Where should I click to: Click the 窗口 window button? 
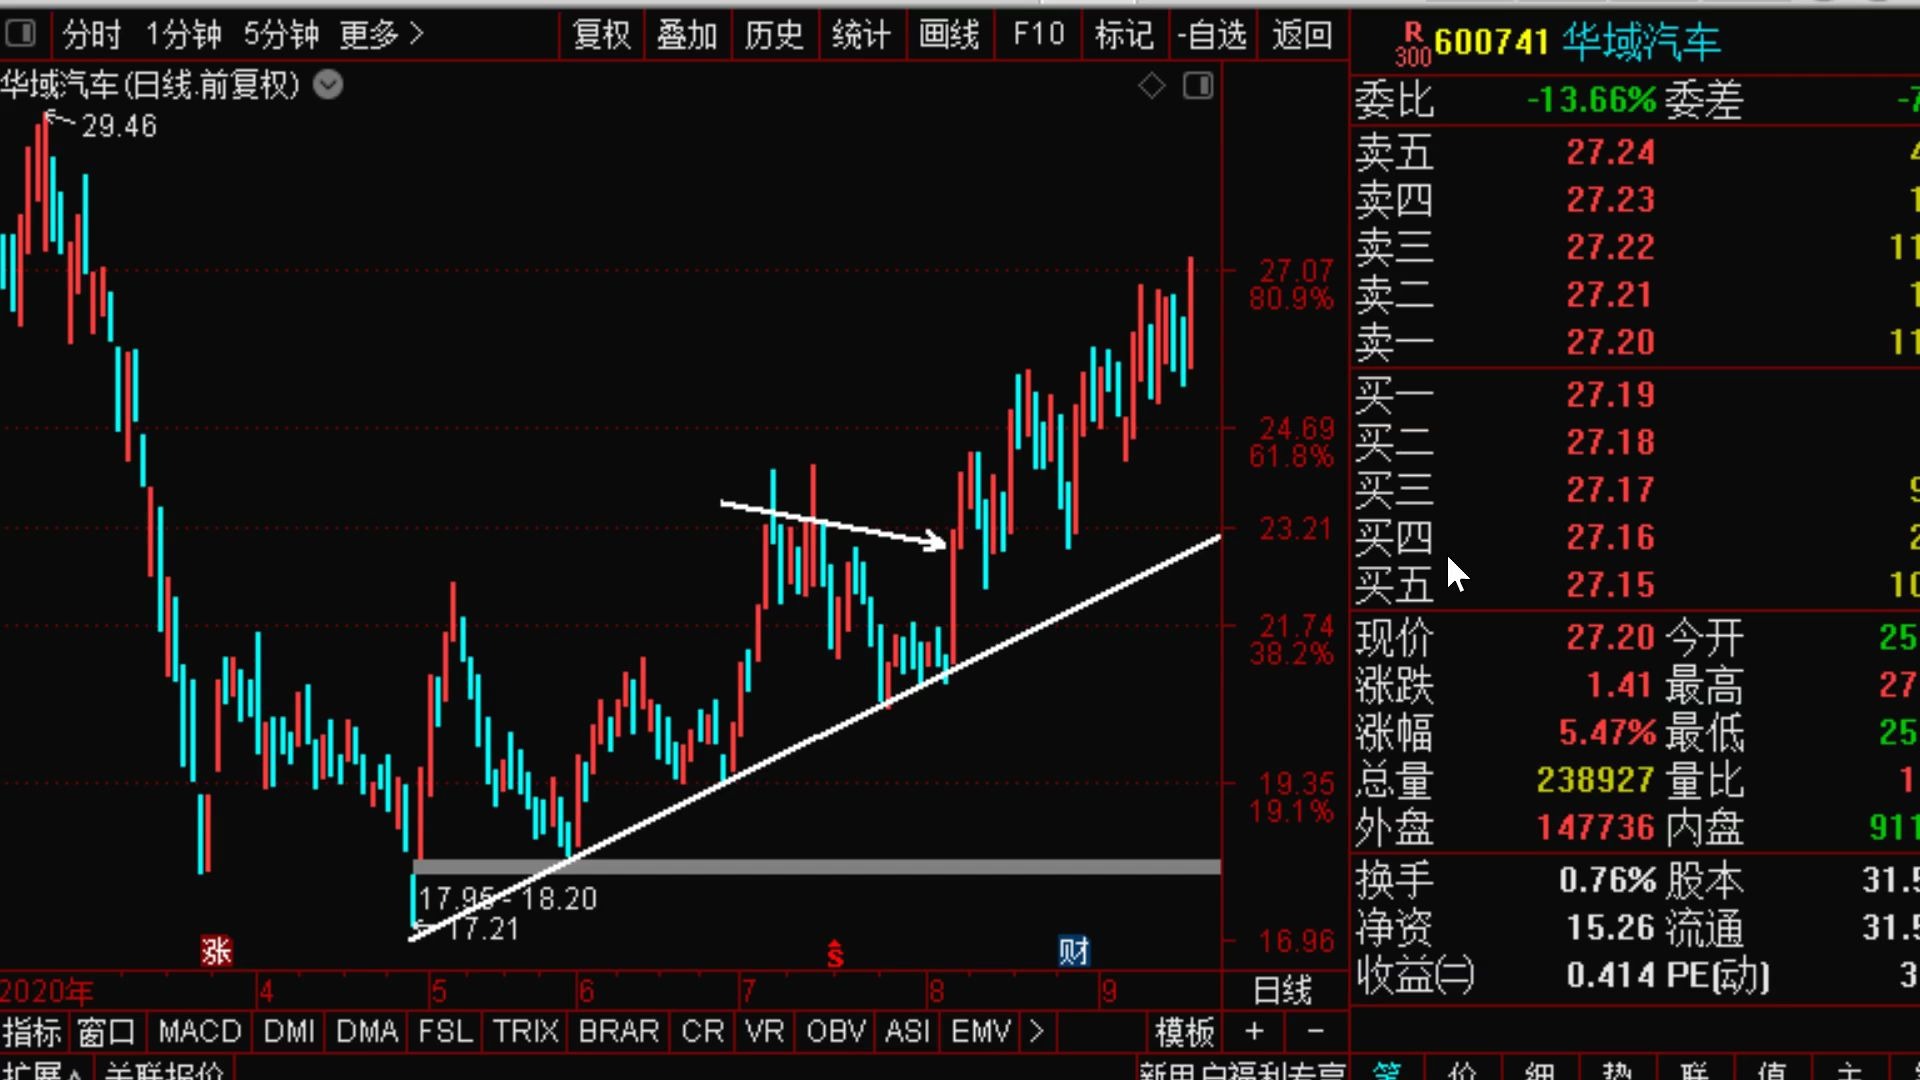tap(106, 1032)
